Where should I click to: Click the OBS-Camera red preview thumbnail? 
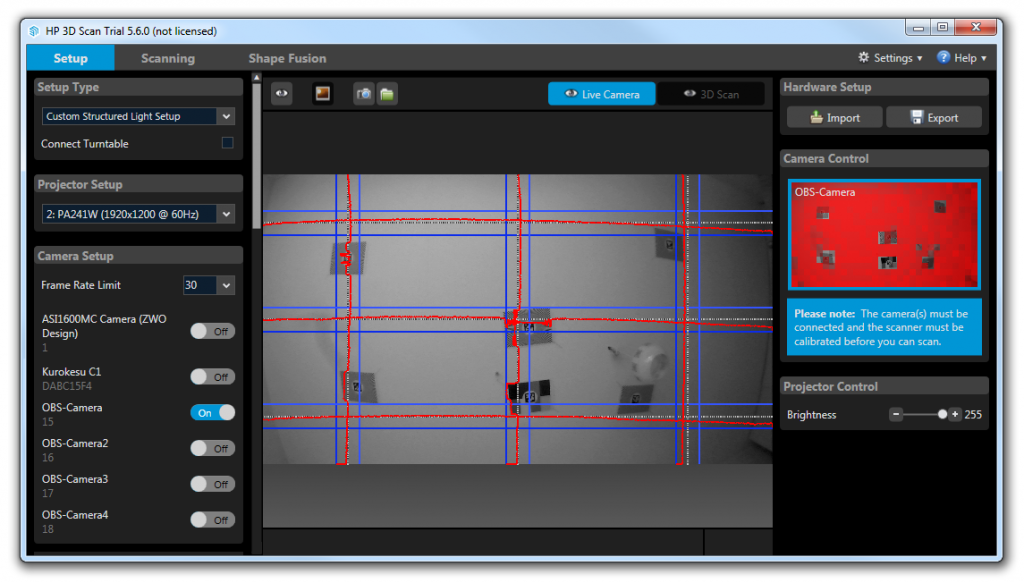884,234
